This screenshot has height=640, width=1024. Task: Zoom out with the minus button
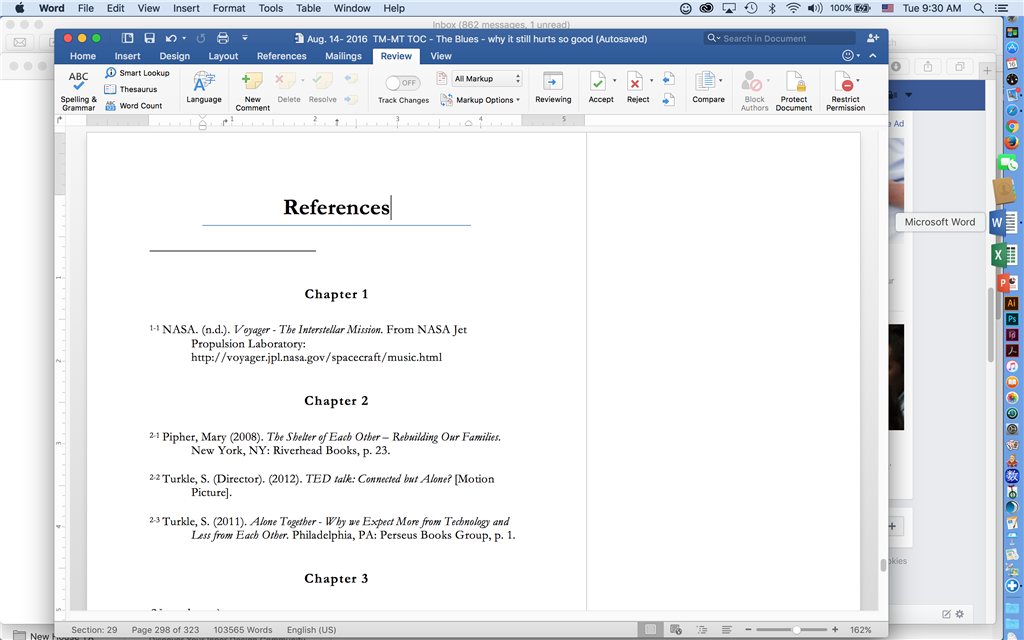coord(748,630)
